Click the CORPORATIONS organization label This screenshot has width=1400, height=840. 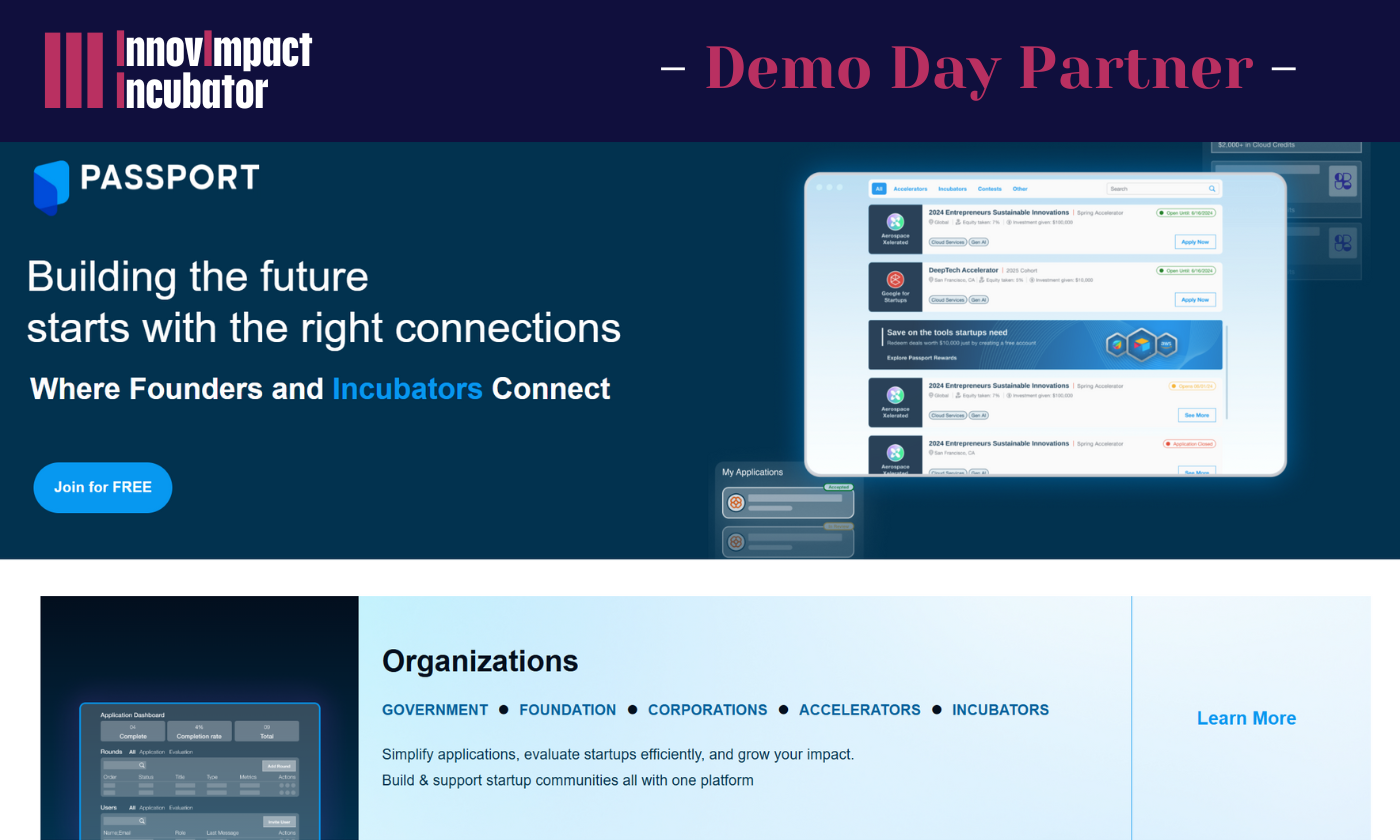(x=708, y=710)
